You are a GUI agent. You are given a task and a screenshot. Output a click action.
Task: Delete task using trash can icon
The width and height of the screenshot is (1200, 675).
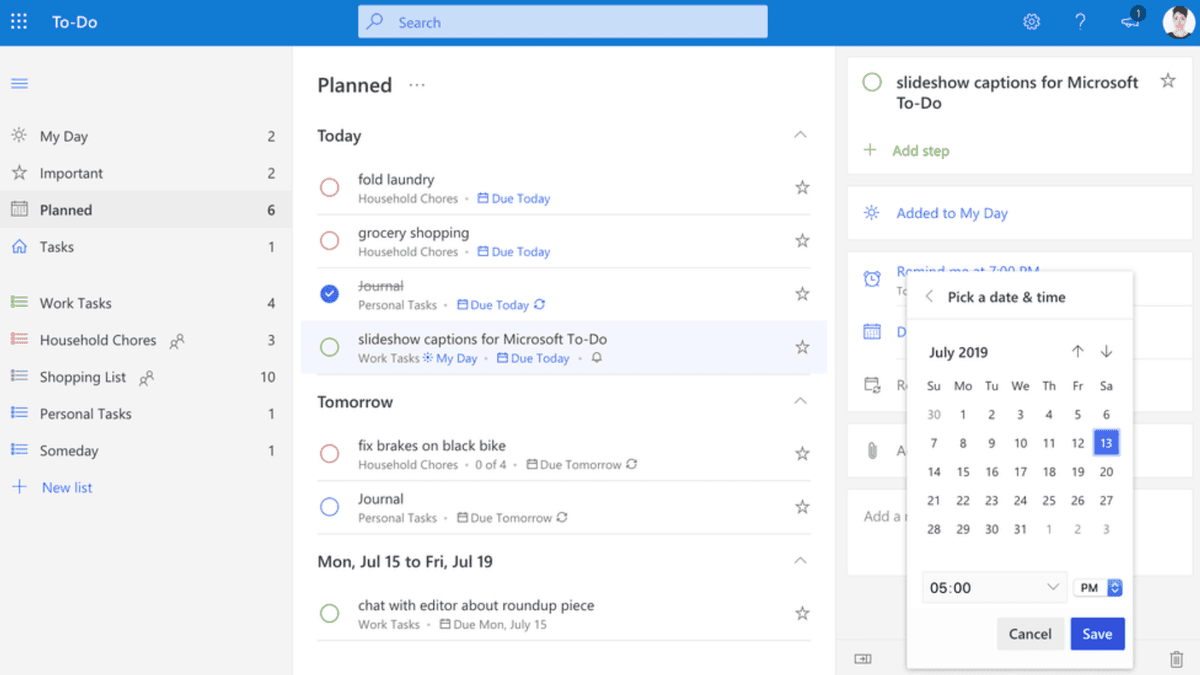[x=1176, y=659]
